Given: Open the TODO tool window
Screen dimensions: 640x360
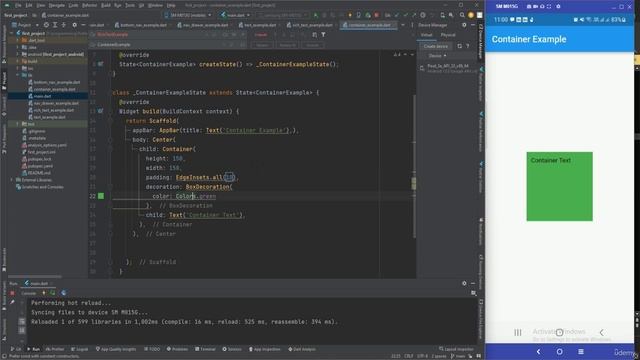Looking at the screenshot, I should (x=152, y=349).
